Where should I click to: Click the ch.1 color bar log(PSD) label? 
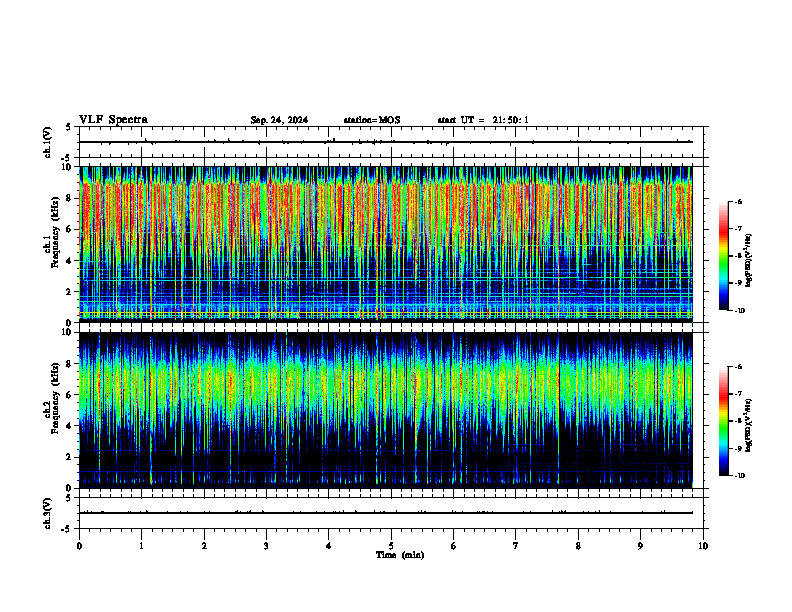pyautogui.click(x=749, y=261)
